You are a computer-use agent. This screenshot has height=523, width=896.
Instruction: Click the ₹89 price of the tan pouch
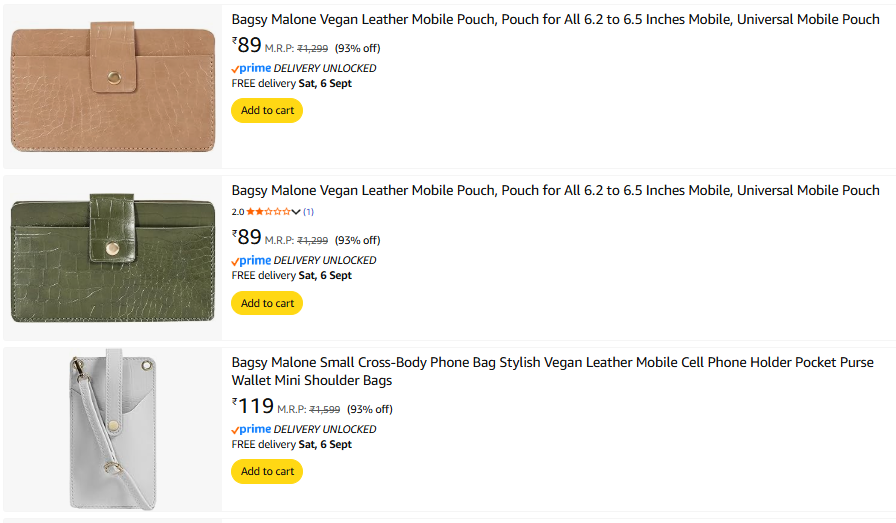[246, 45]
